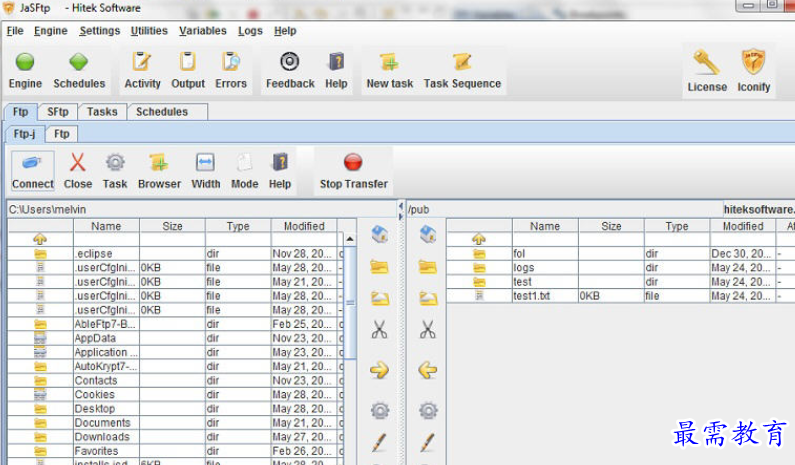
Task: Select the remote fol directory
Action: click(x=621, y=254)
